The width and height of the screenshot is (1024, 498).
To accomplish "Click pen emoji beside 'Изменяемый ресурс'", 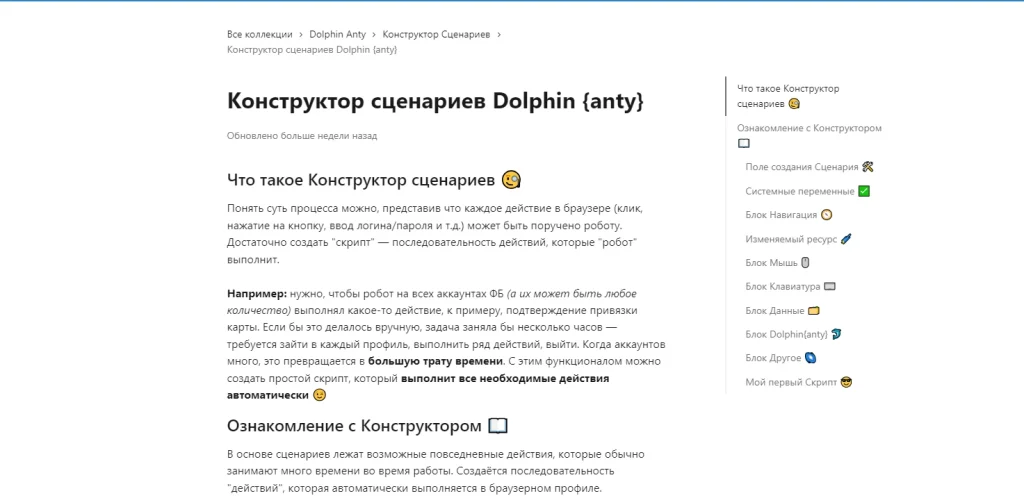I will [x=846, y=239].
